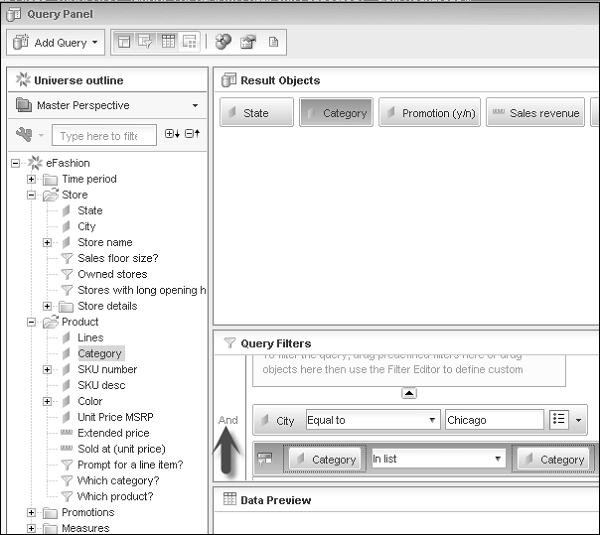
Task: Select the State result object
Action: click(x=256, y=113)
